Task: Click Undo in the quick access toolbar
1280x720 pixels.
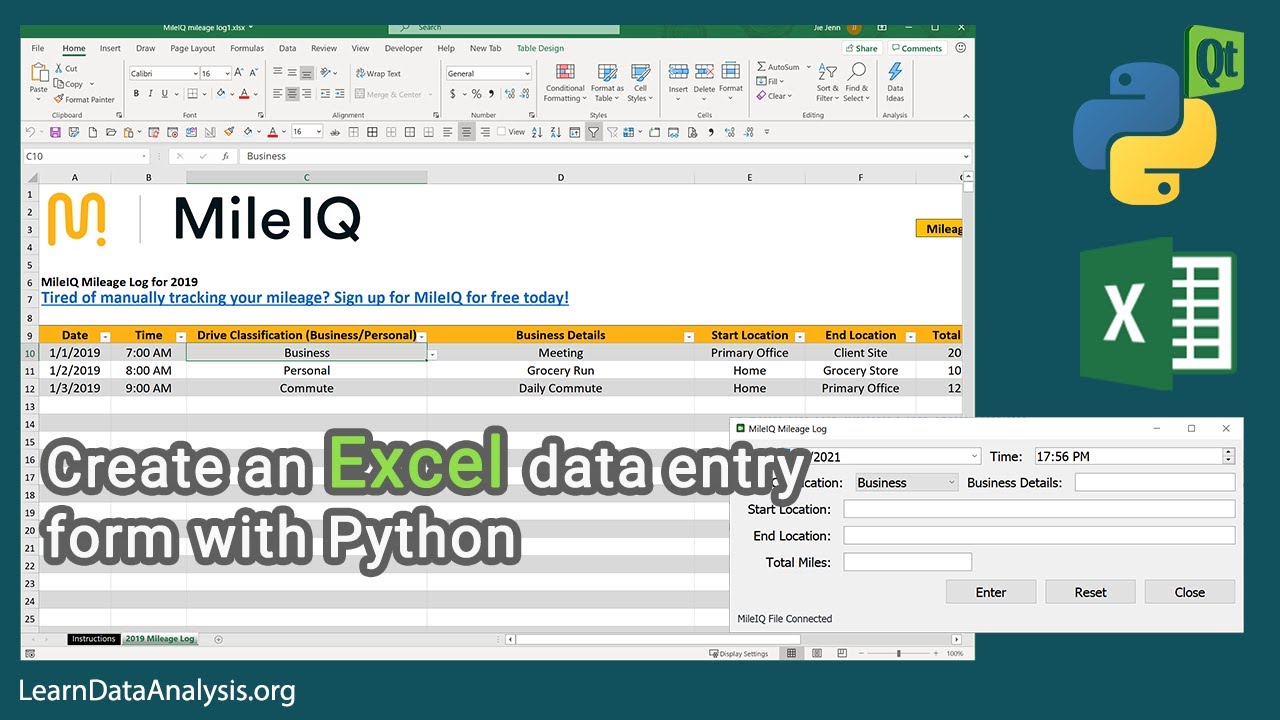Action: point(30,132)
